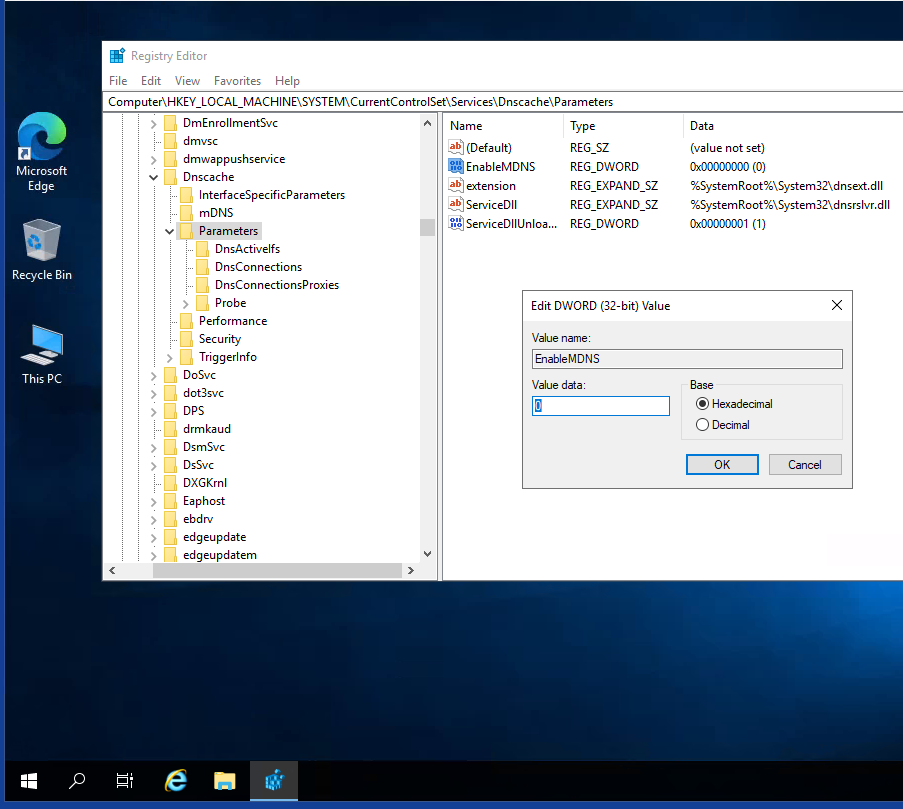Select the DsmSvc tree key
903x809 pixels.
pos(203,447)
